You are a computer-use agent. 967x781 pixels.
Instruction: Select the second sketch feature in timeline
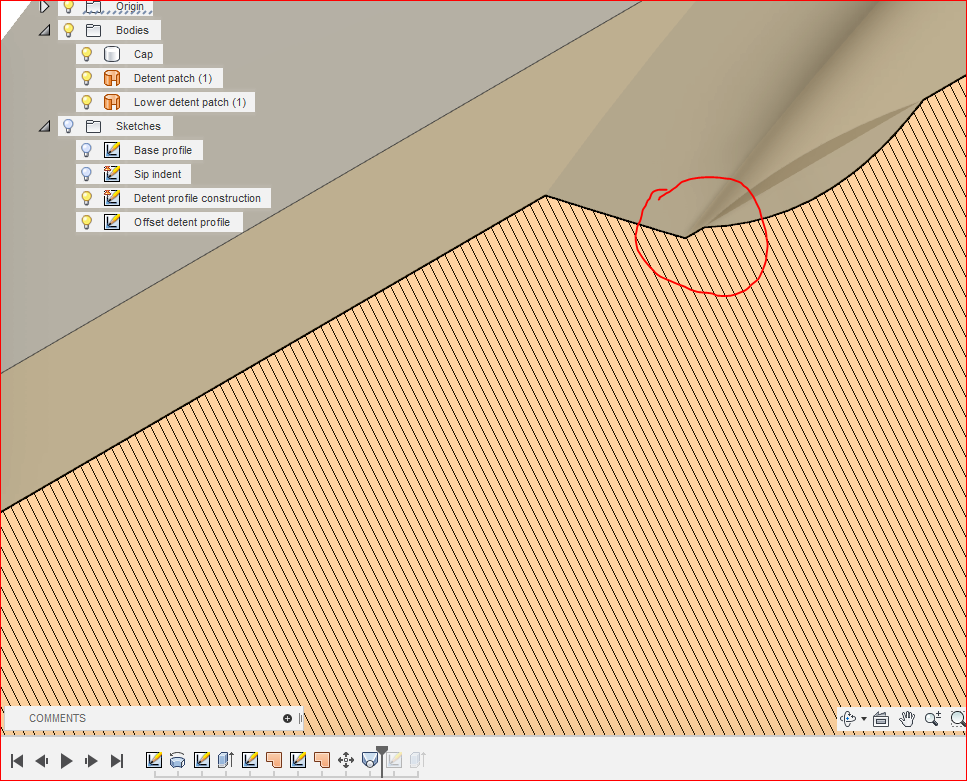[x=202, y=759]
